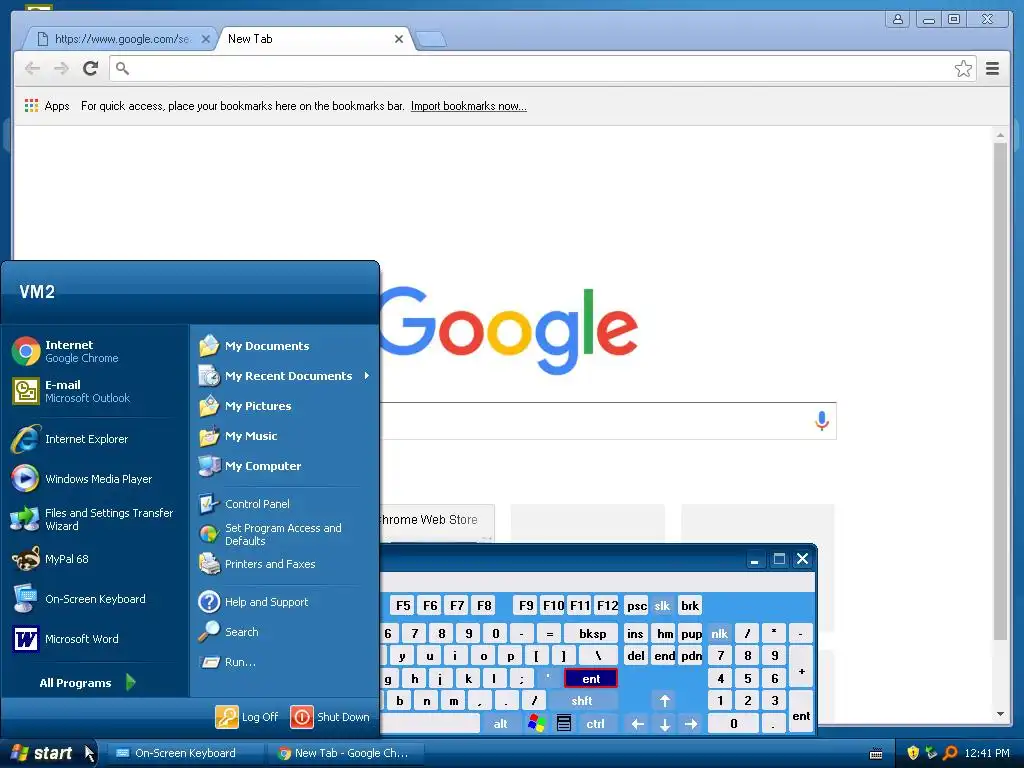
Task: Toggle scroll lock slk key
Action: (x=662, y=605)
